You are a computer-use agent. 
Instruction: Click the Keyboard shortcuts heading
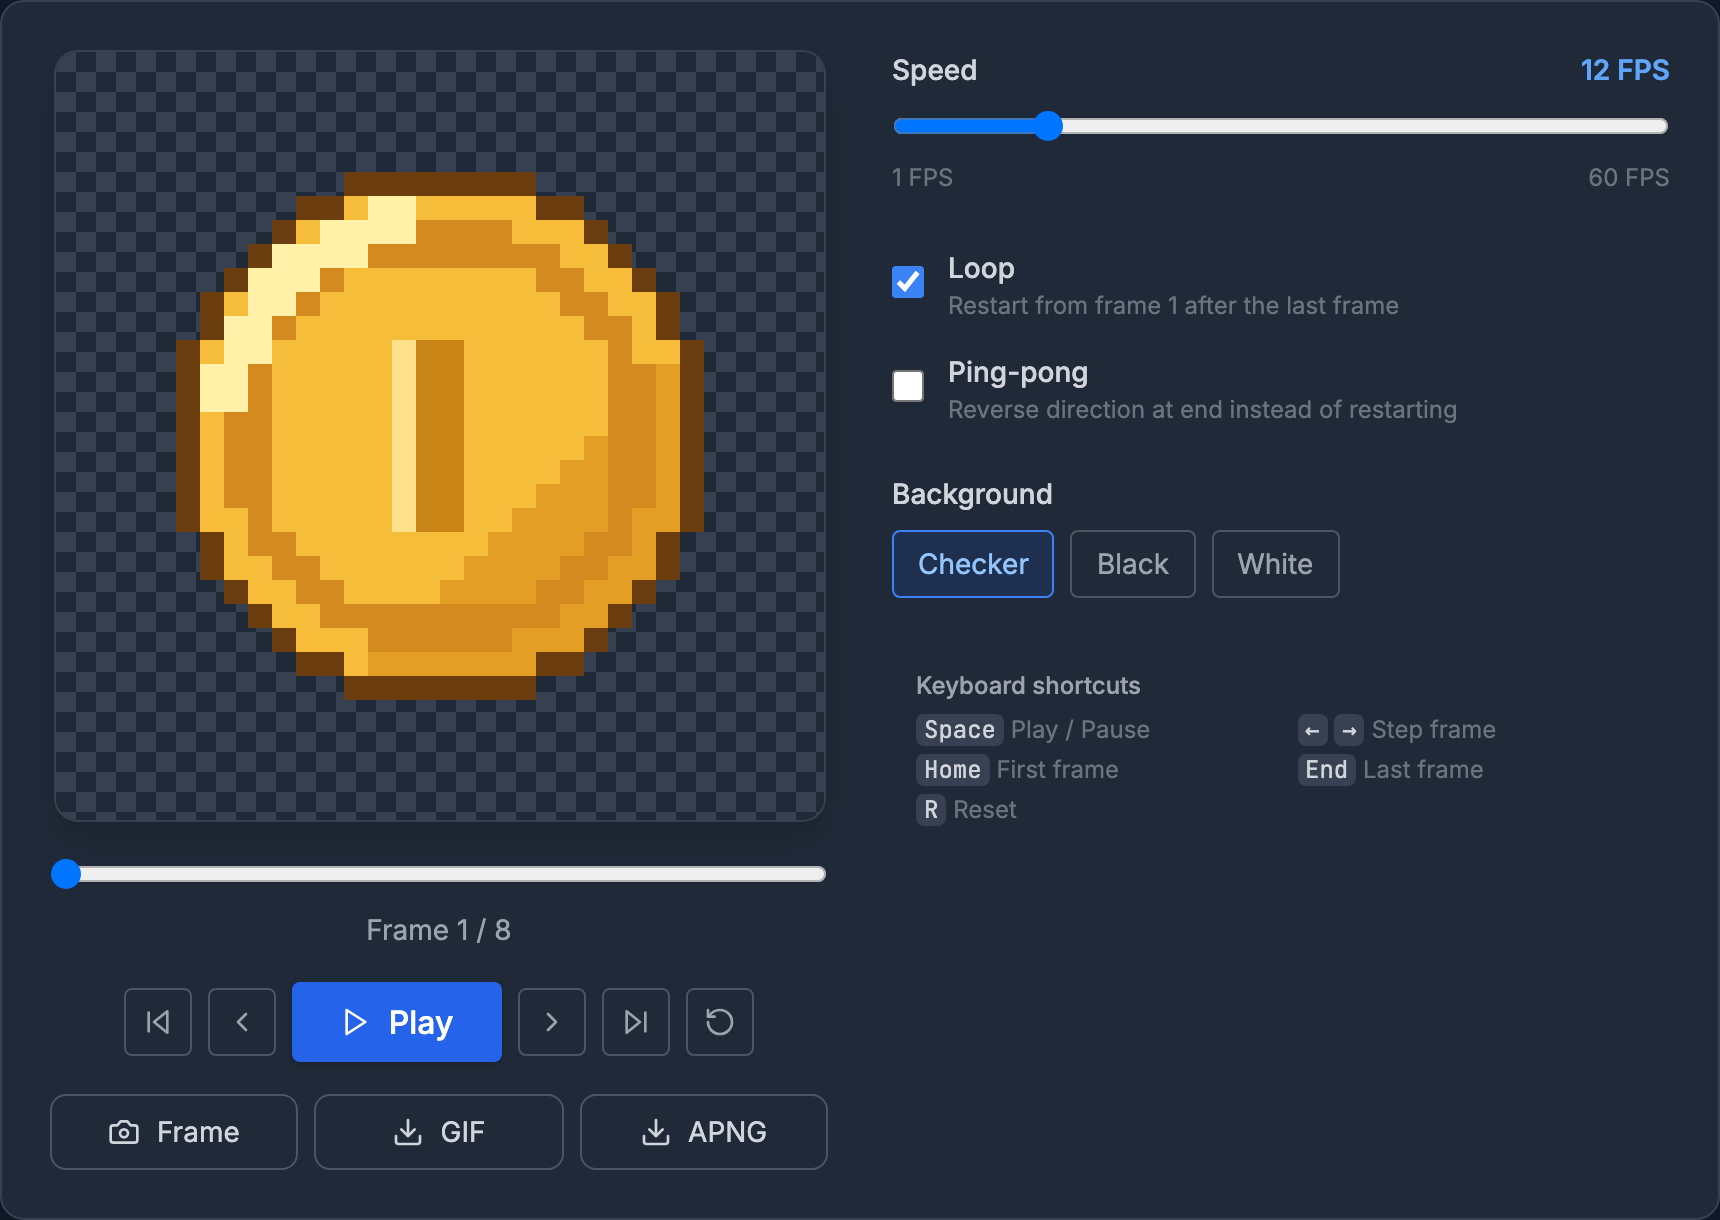pos(1028,686)
